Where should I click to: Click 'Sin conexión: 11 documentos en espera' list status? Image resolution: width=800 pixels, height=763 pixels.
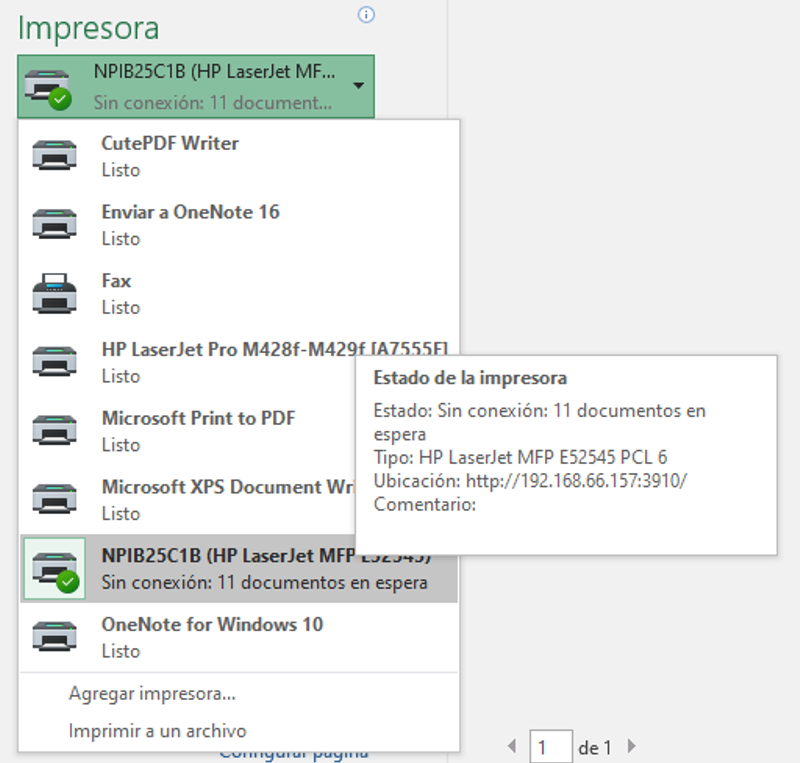coord(264,582)
